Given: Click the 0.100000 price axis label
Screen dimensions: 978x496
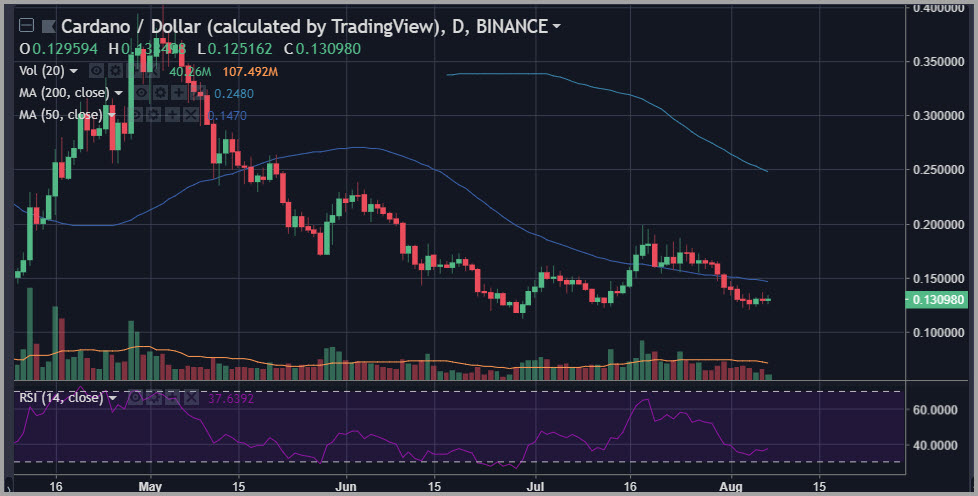Looking at the screenshot, I should coord(939,333).
